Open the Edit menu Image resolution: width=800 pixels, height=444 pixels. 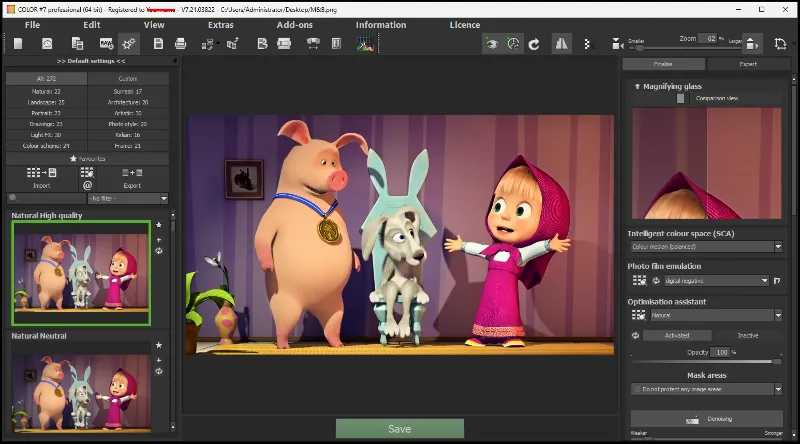click(92, 25)
